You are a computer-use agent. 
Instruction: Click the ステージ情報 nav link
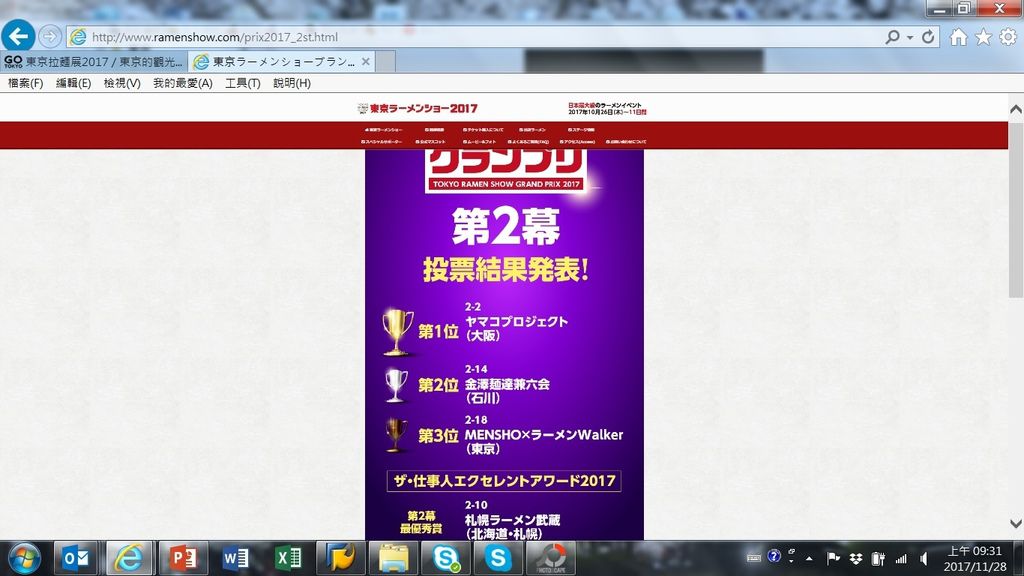(581, 130)
